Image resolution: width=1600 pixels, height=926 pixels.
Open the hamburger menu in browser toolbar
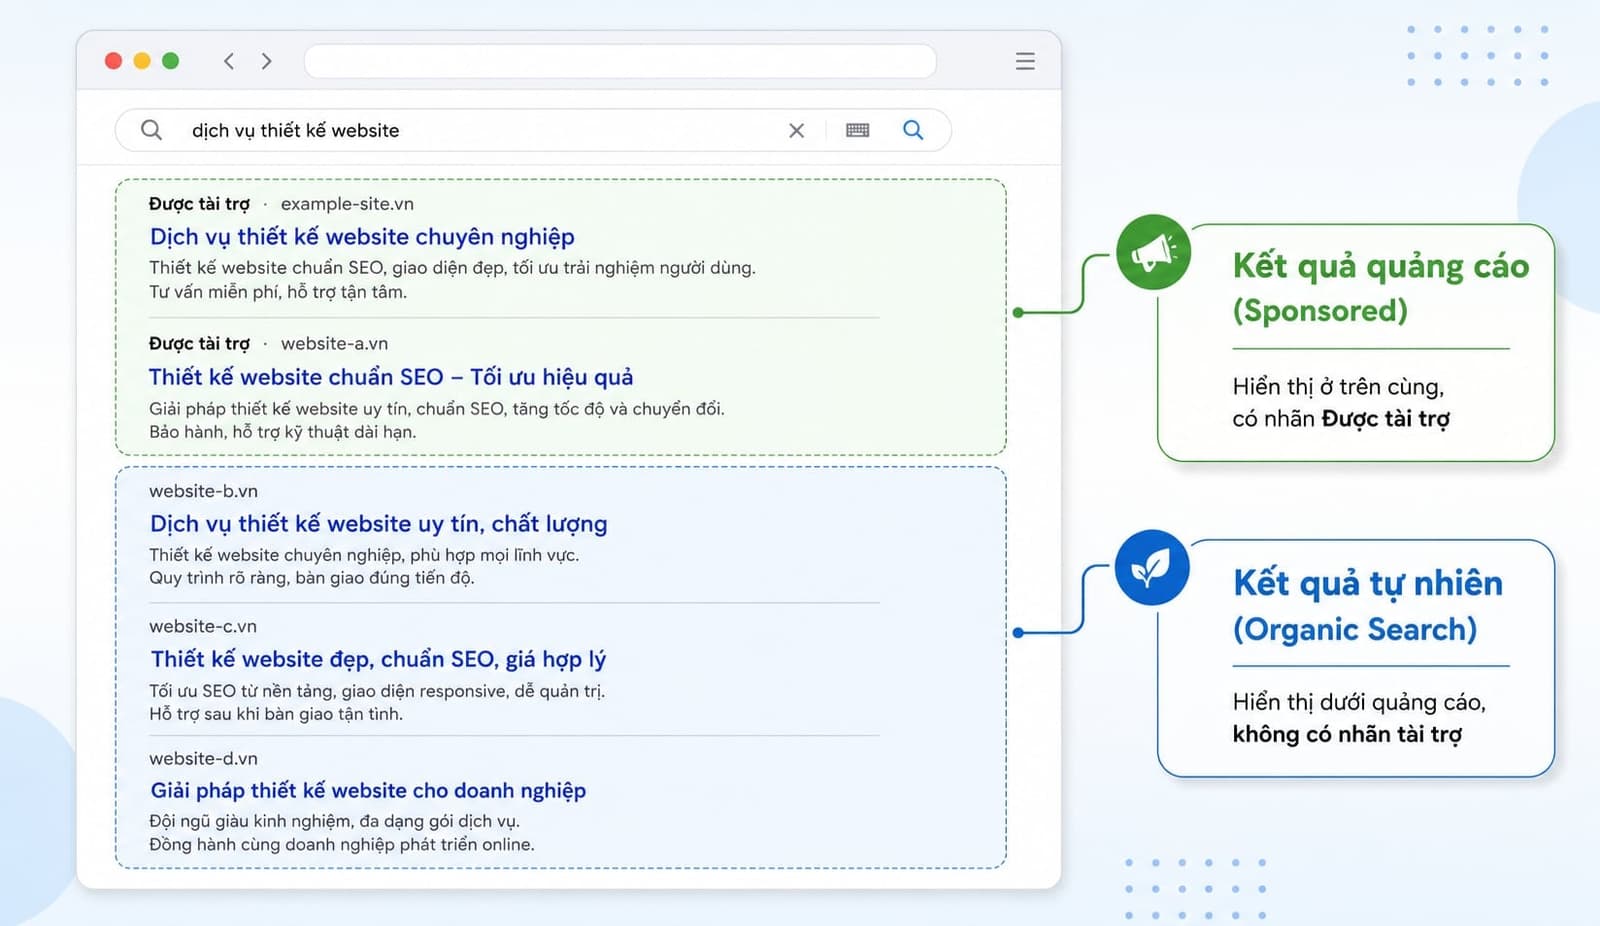(1025, 61)
